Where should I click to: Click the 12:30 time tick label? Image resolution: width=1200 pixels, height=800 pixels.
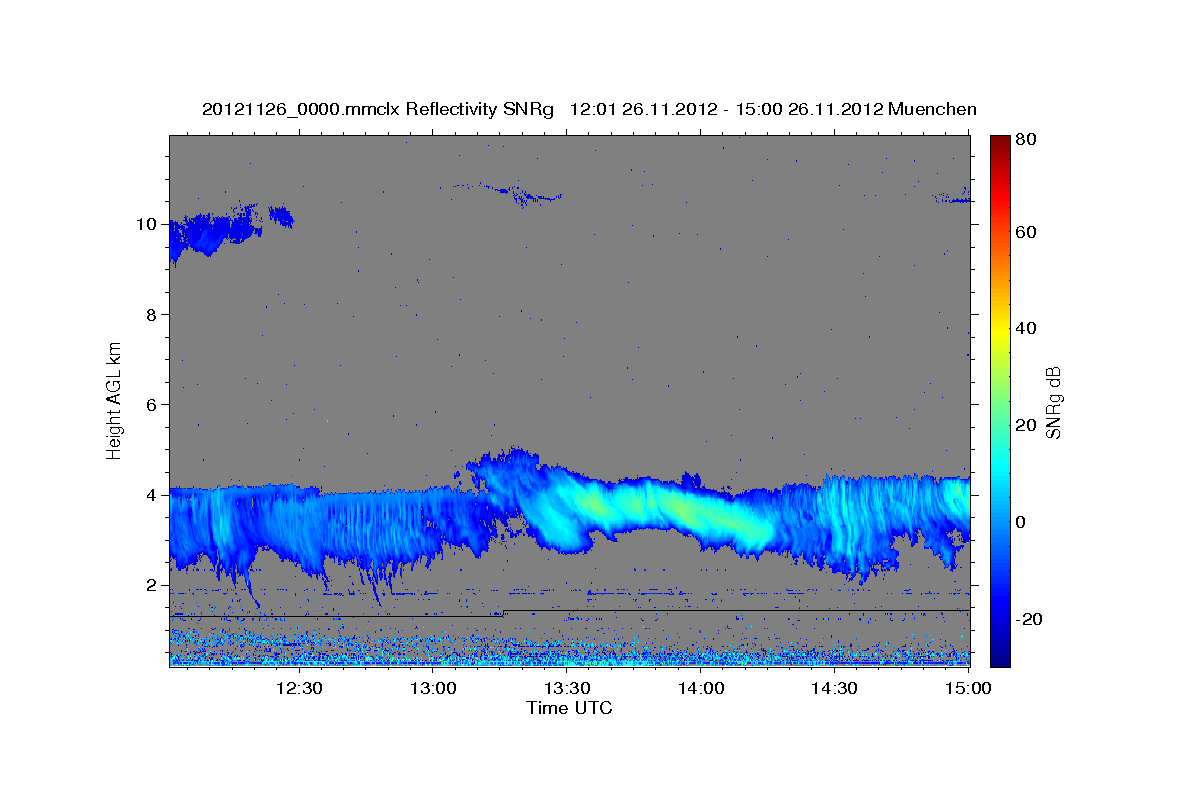[299, 689]
